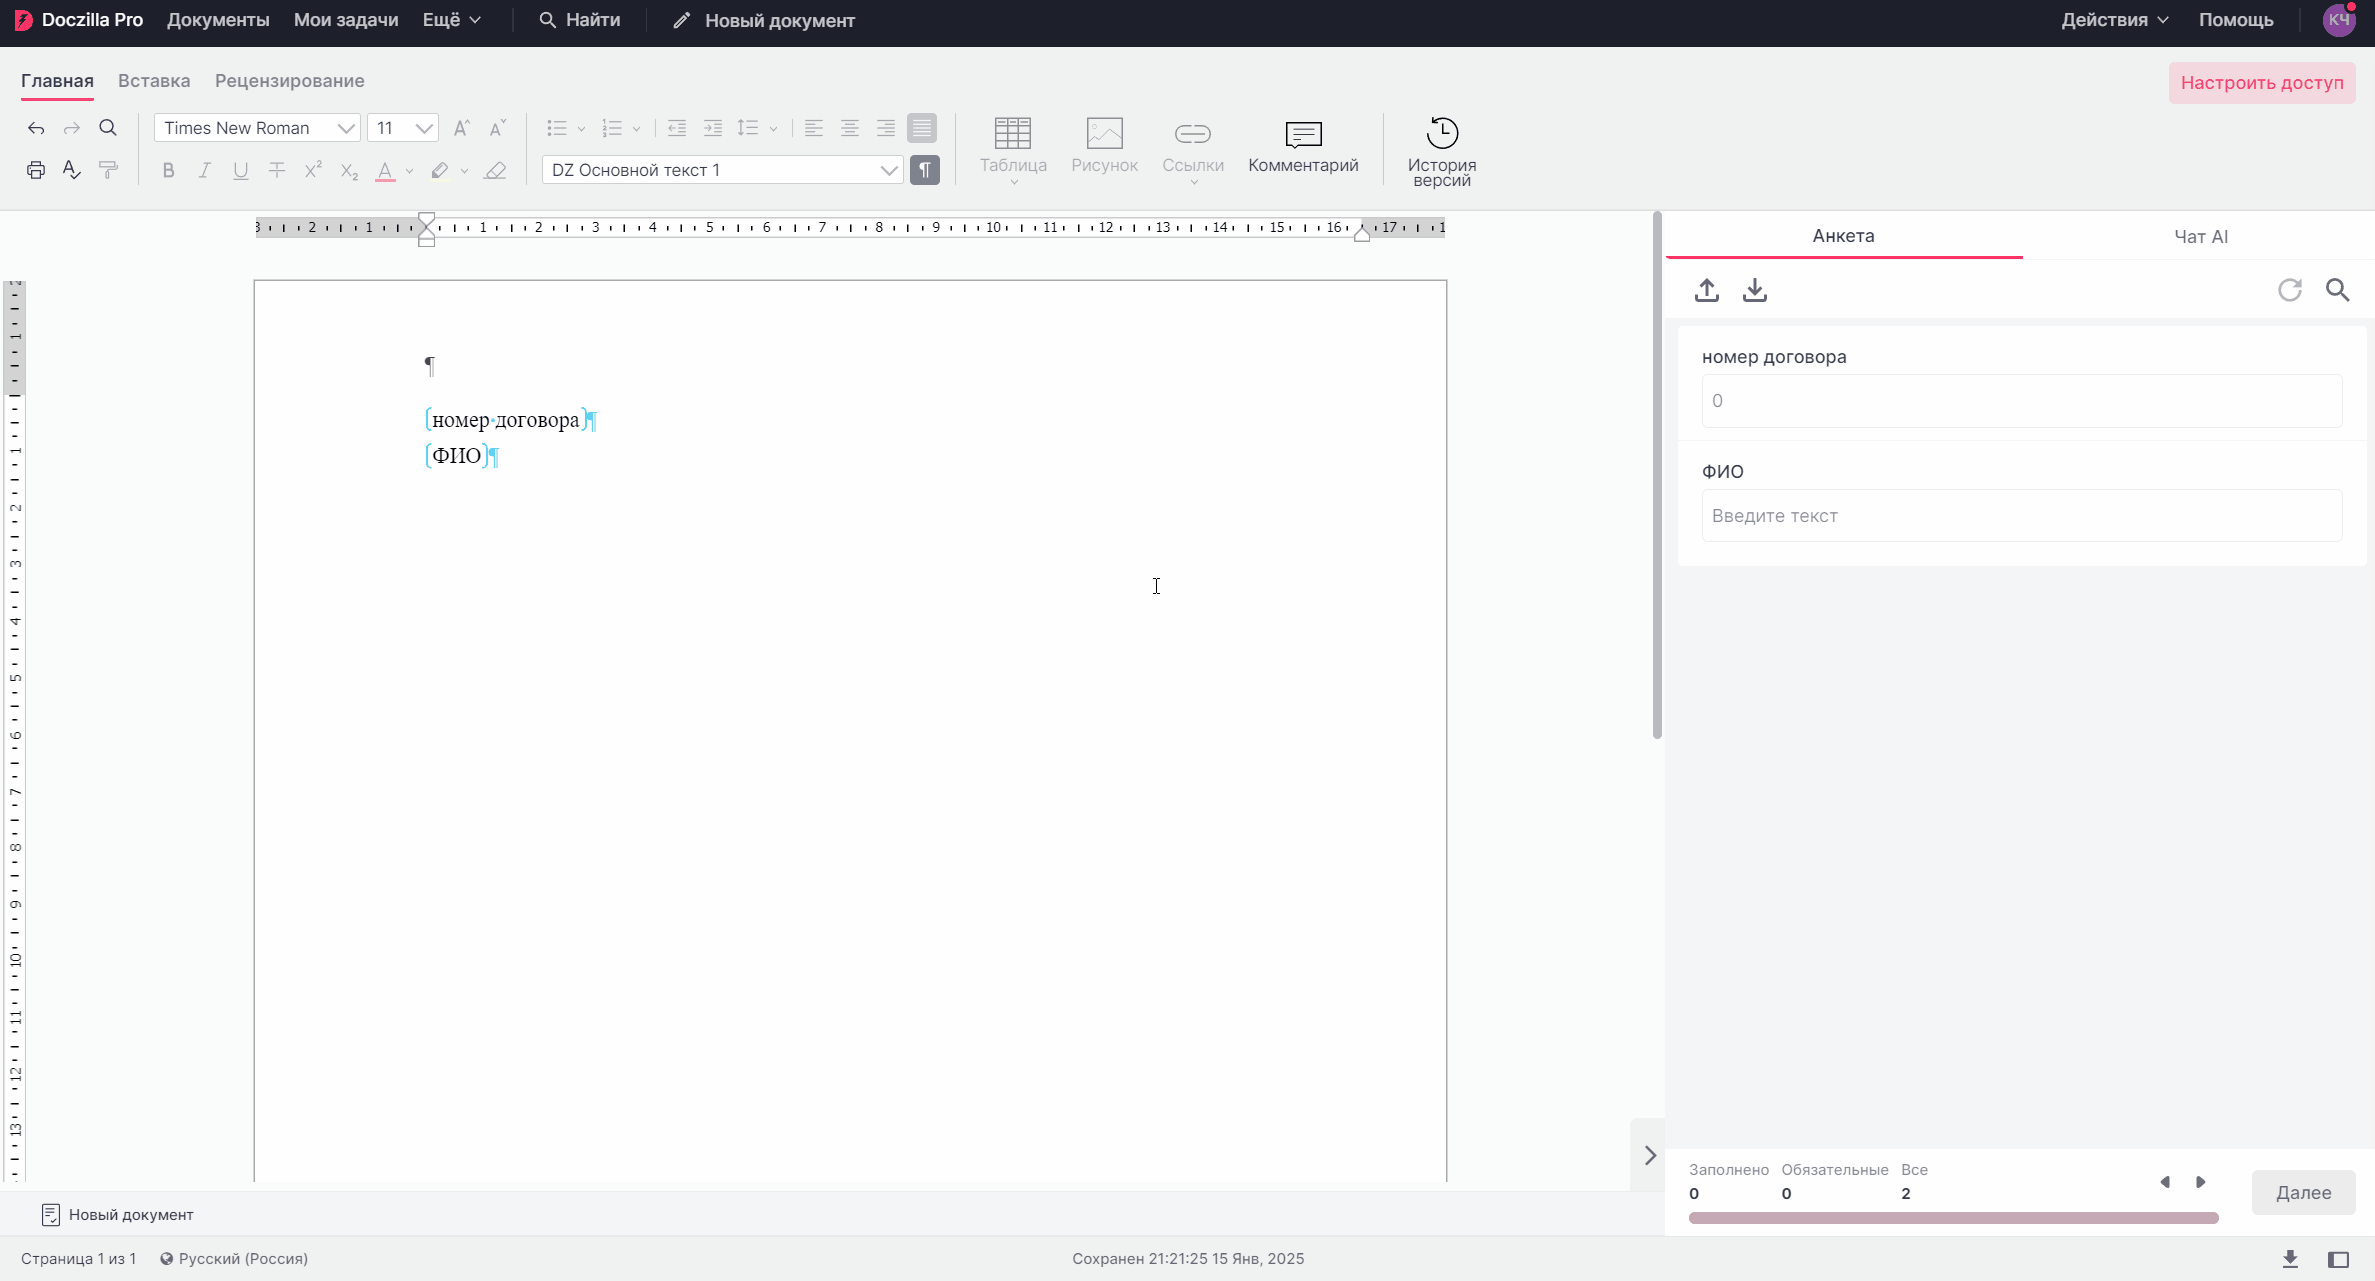Open История версий
The image size is (2375, 1281).
[x=1442, y=151]
